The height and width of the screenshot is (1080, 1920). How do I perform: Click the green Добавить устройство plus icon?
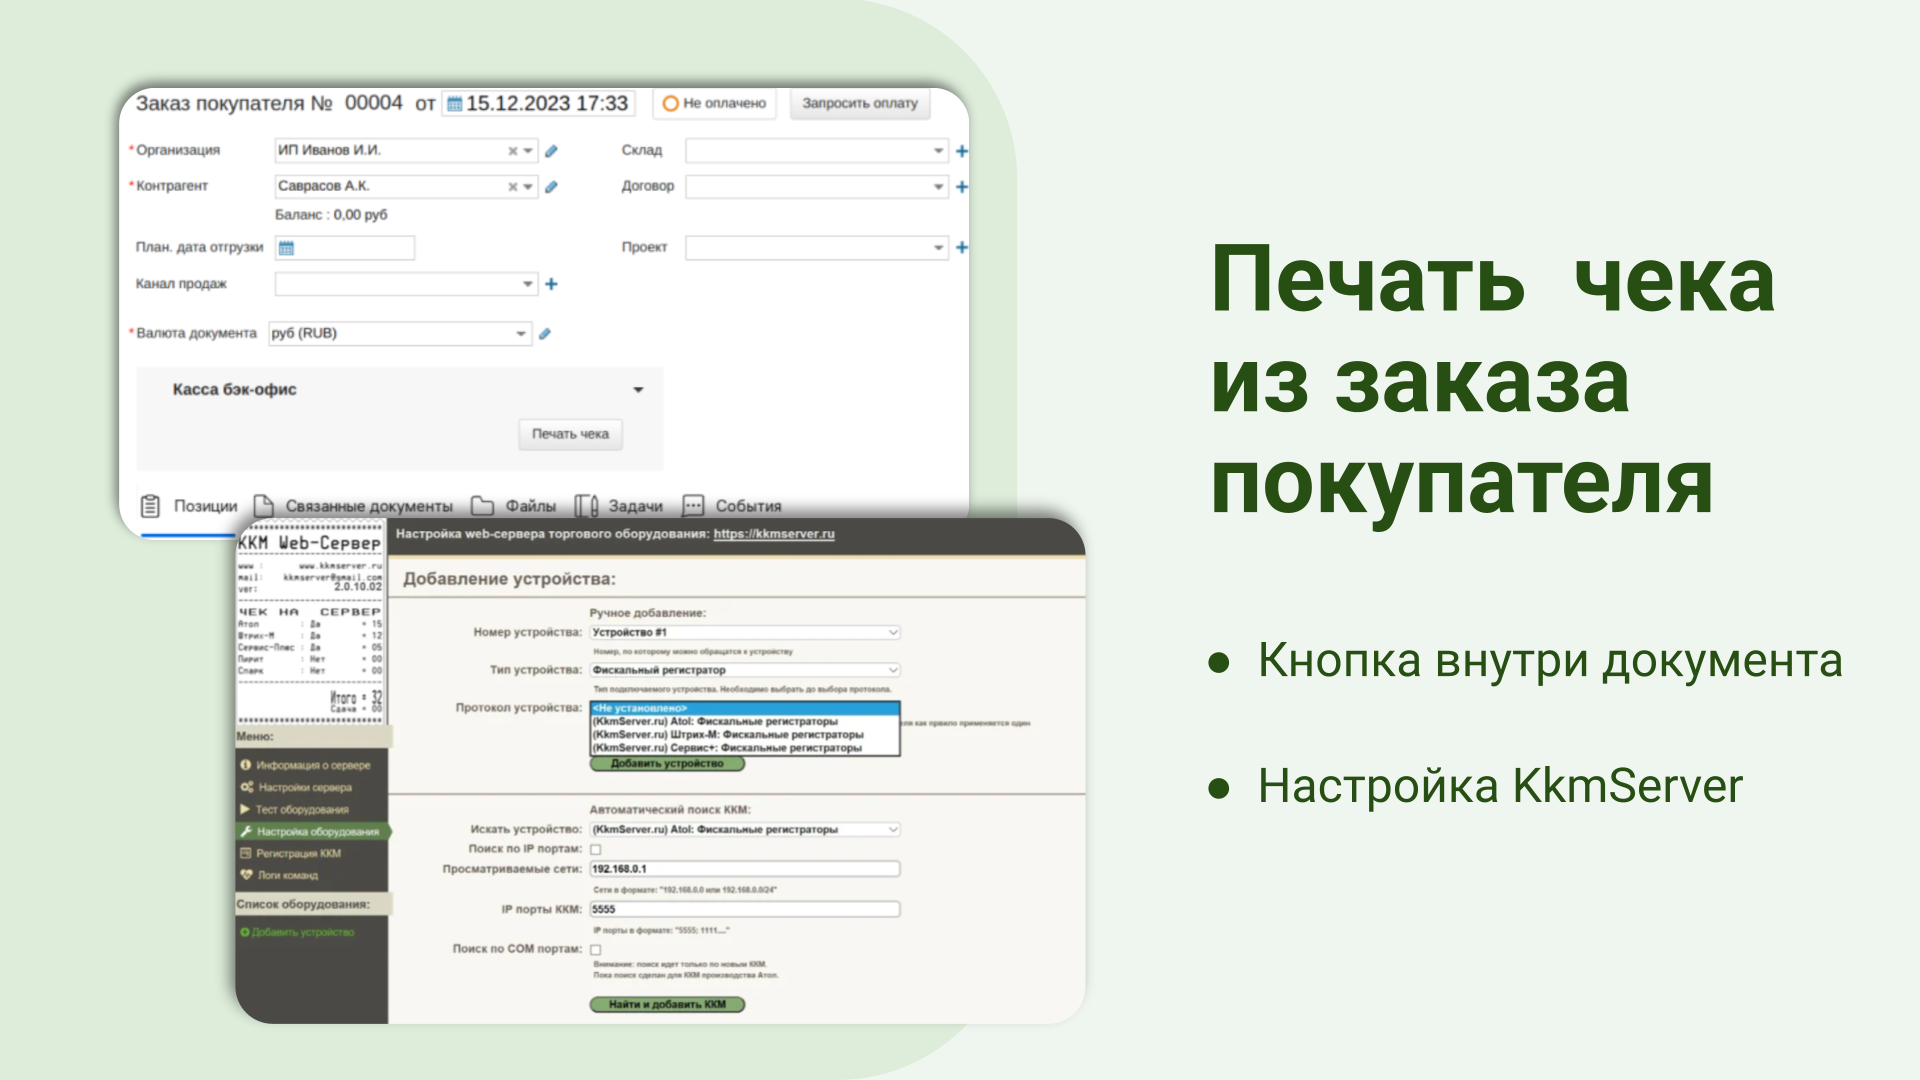[245, 932]
